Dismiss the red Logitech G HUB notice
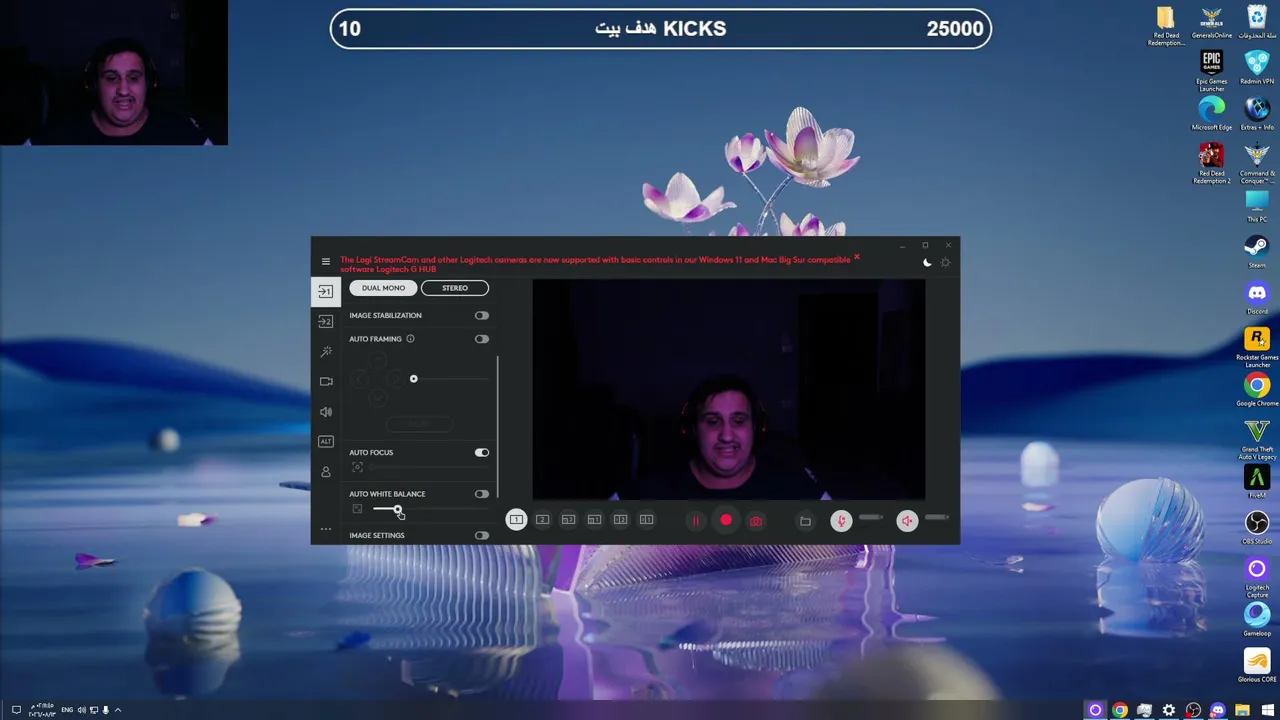The image size is (1280, 720). (857, 258)
